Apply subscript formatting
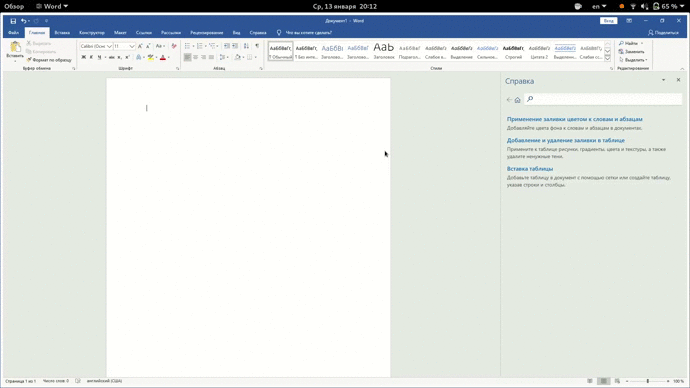The image size is (690, 388). (x=119, y=57)
